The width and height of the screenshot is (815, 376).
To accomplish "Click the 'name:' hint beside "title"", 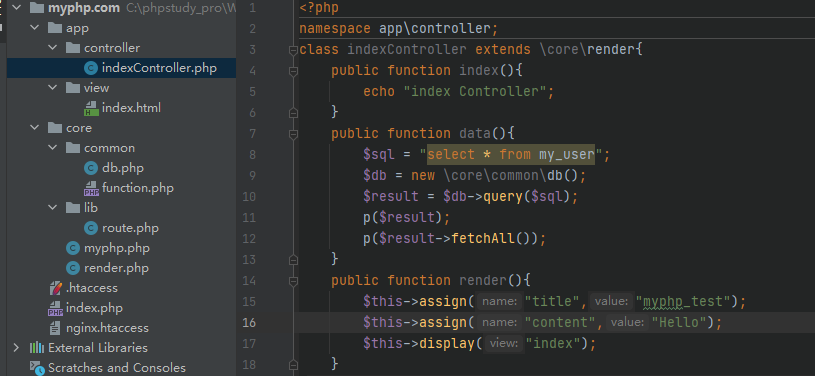I will 499,302.
